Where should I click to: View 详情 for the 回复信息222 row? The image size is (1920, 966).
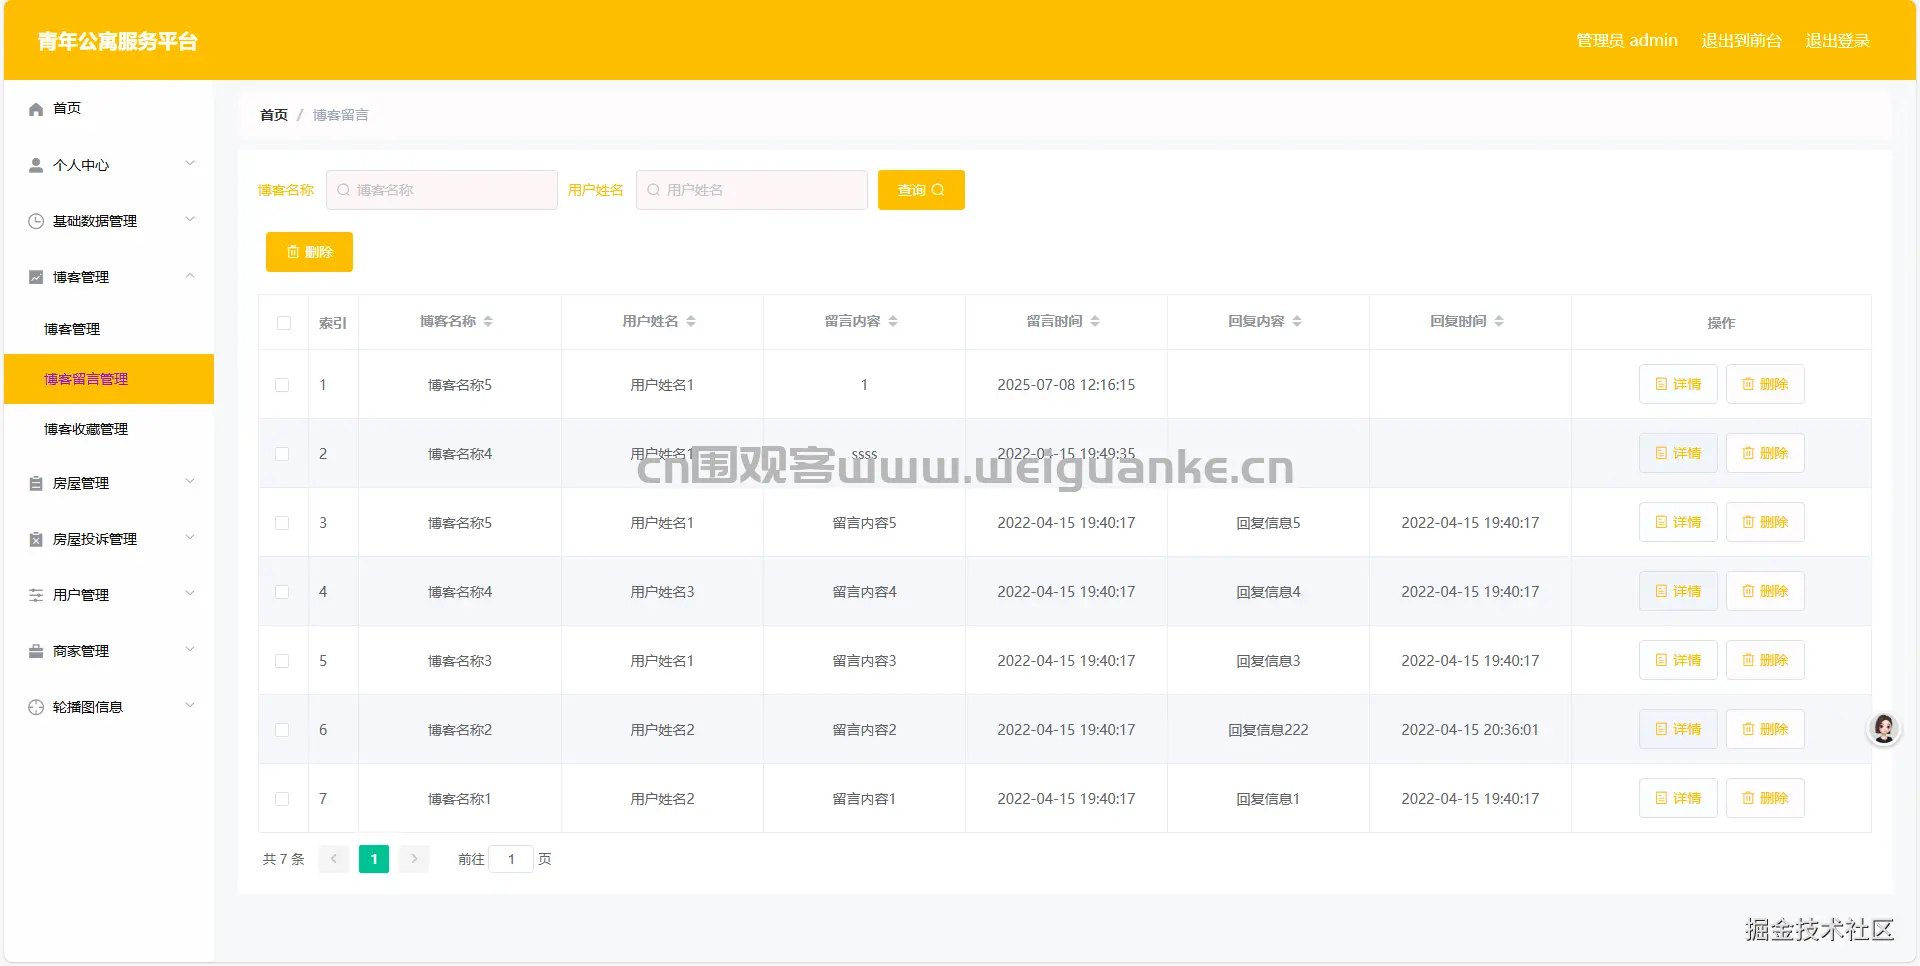[x=1678, y=729]
